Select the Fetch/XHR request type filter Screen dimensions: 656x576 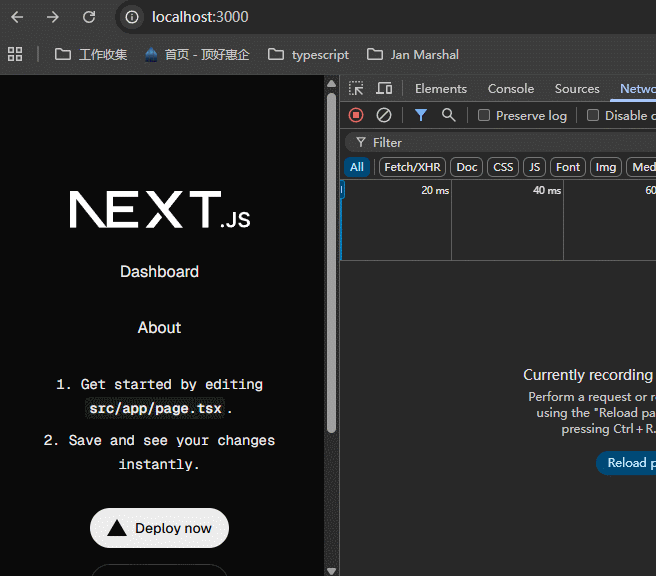click(x=412, y=167)
